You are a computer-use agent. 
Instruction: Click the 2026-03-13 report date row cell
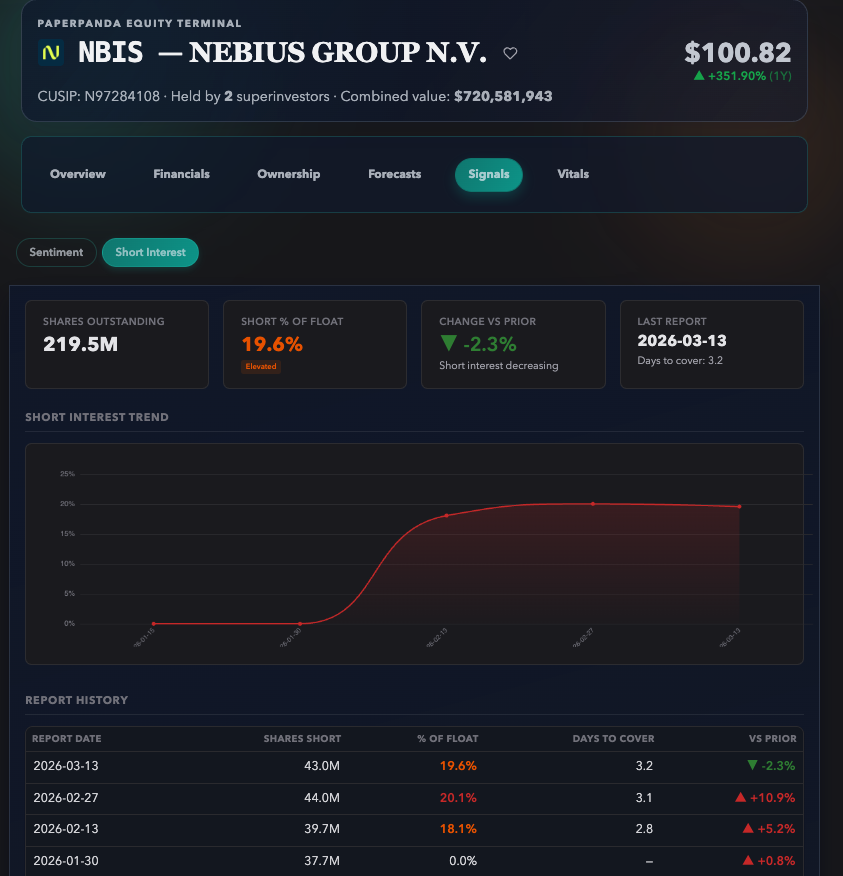point(66,766)
